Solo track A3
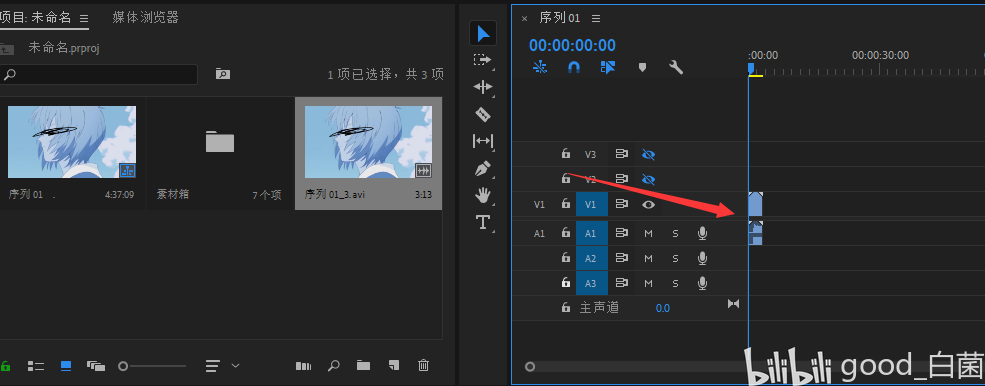Image resolution: width=985 pixels, height=386 pixels. 675,284
